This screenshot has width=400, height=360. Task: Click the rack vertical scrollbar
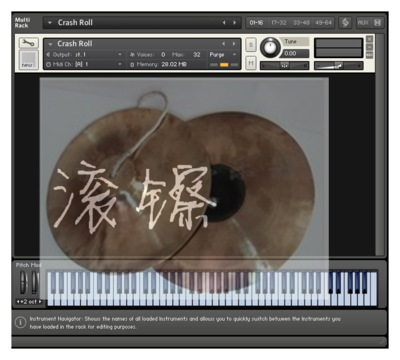point(380,144)
